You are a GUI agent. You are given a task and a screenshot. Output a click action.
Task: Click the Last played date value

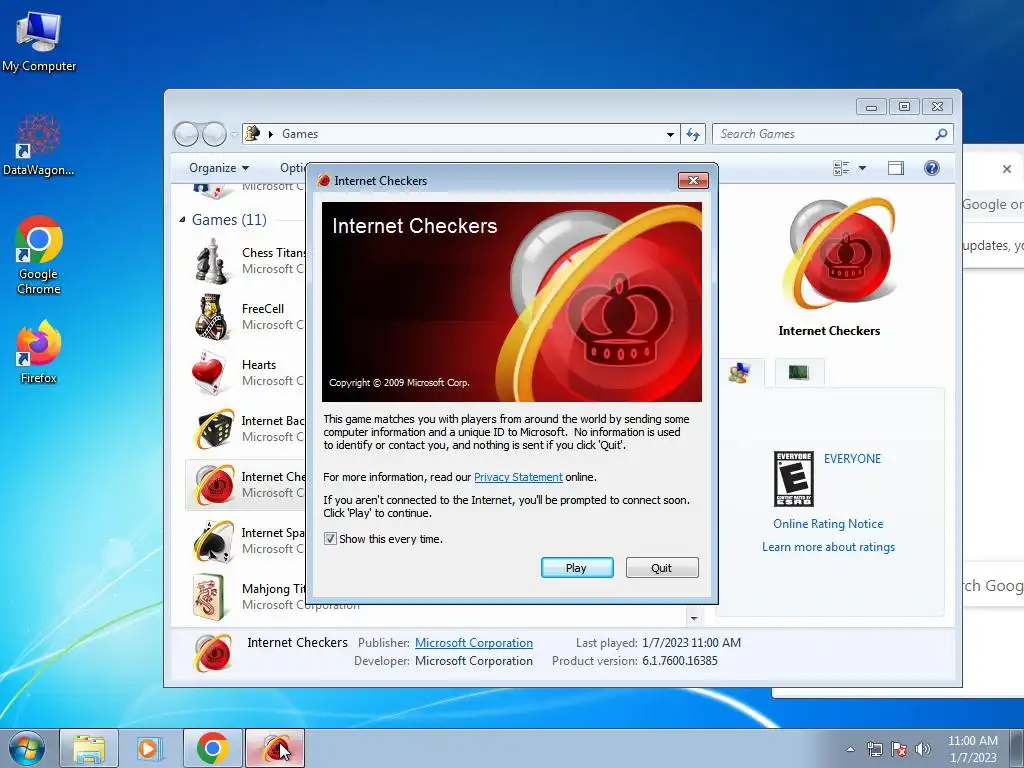pos(692,643)
